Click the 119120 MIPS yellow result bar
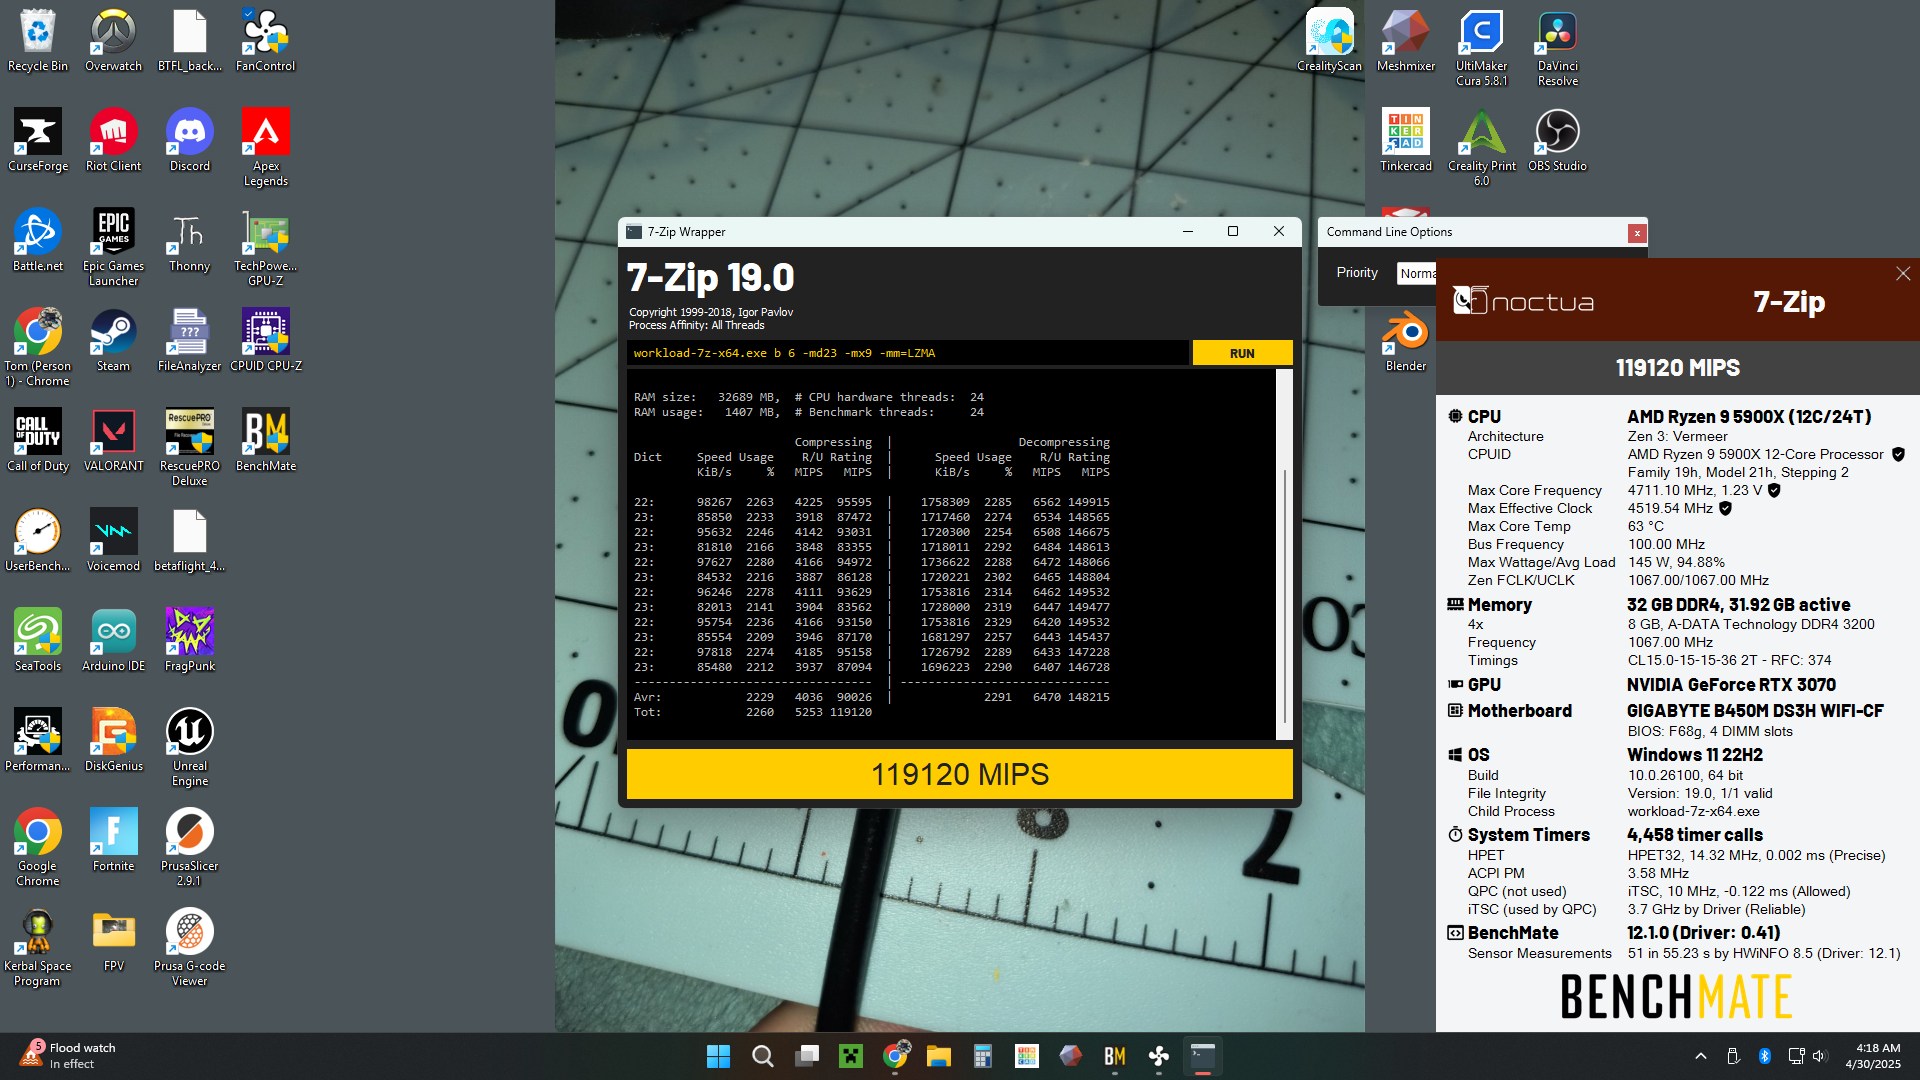The image size is (1920, 1080). tap(959, 774)
